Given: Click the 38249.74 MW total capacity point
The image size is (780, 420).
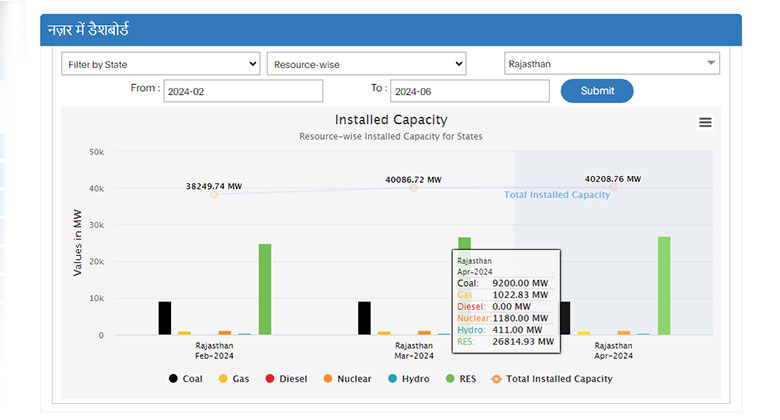Looking at the screenshot, I should 213,194.
